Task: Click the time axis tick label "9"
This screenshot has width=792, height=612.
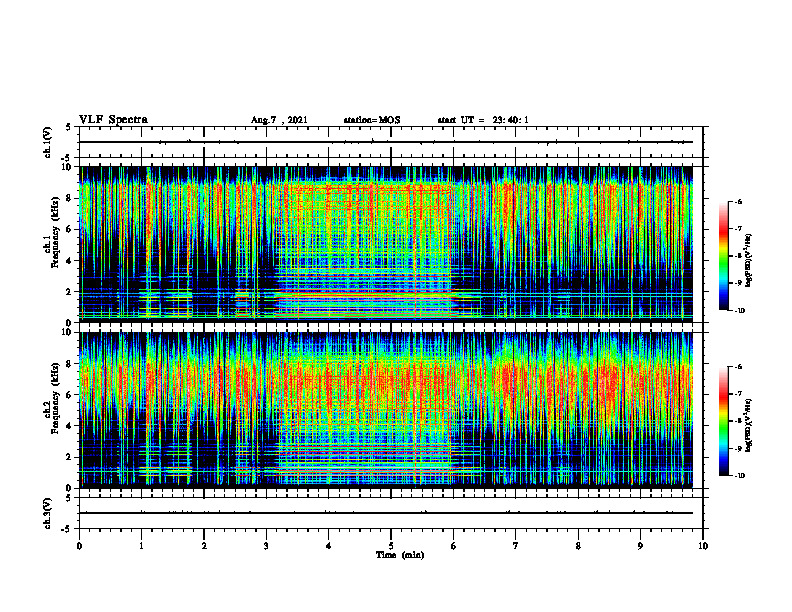Action: point(640,546)
